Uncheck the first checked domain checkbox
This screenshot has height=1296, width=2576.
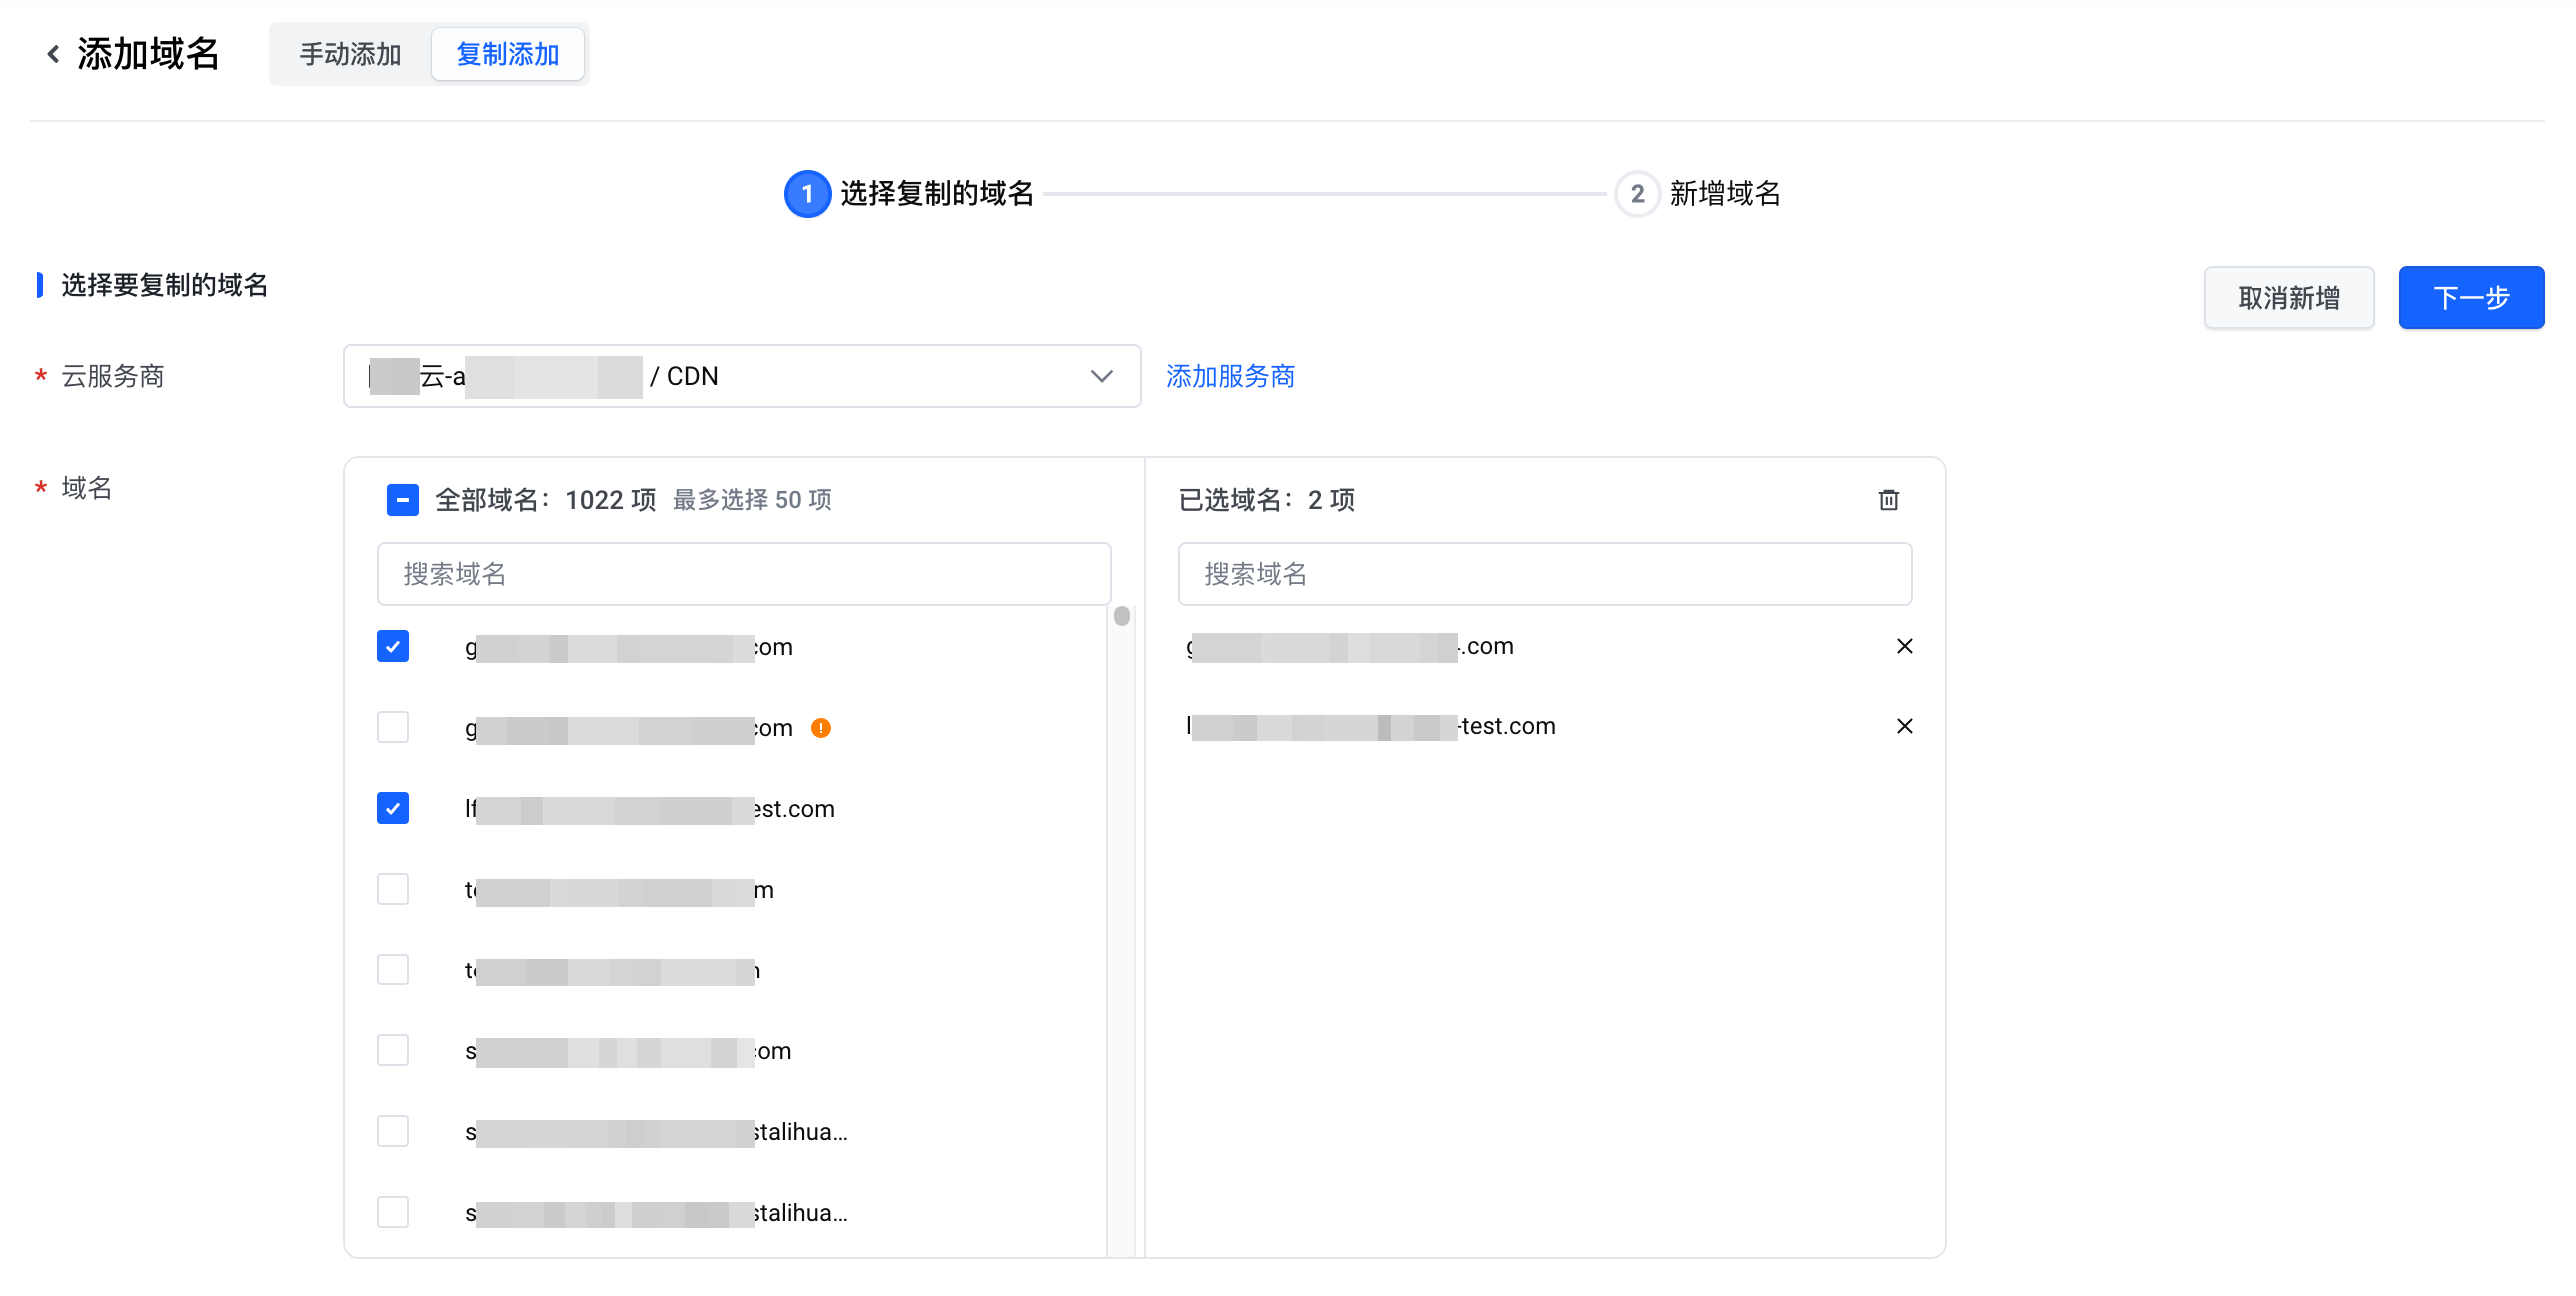tap(393, 647)
